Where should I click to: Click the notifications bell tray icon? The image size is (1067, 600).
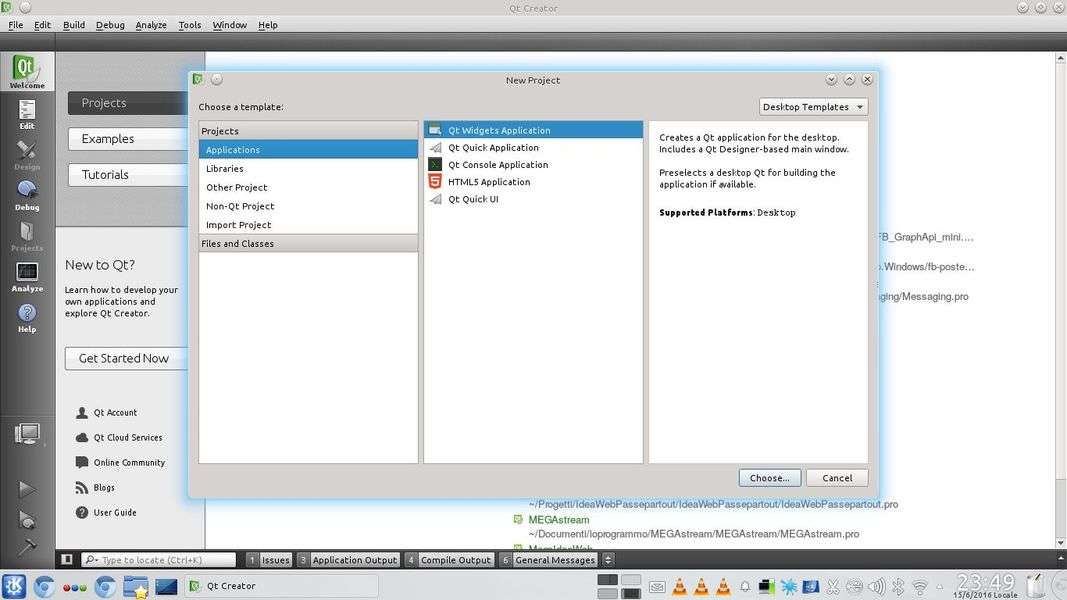point(745,586)
